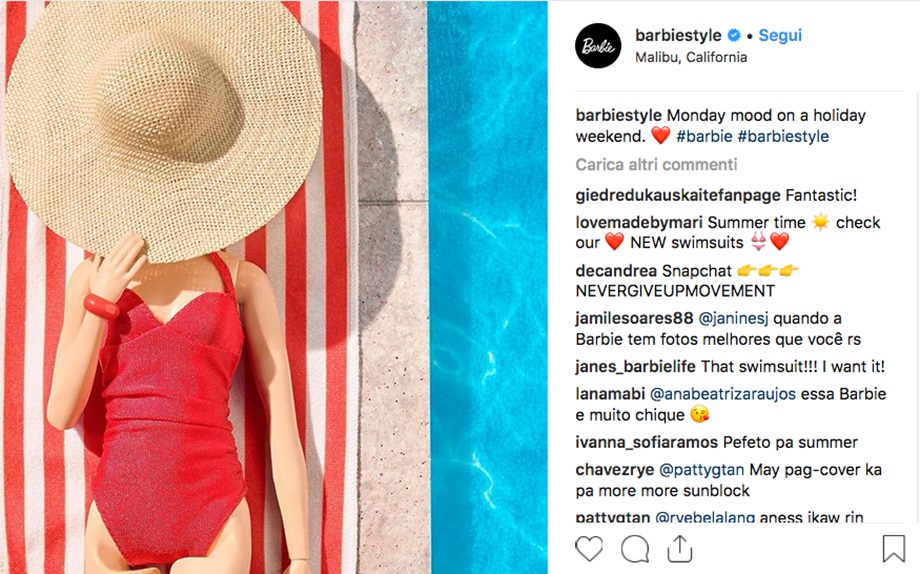Viewport: 920px width, 574px height.
Task: Follow barbiestyle via Segui
Action: click(780, 35)
